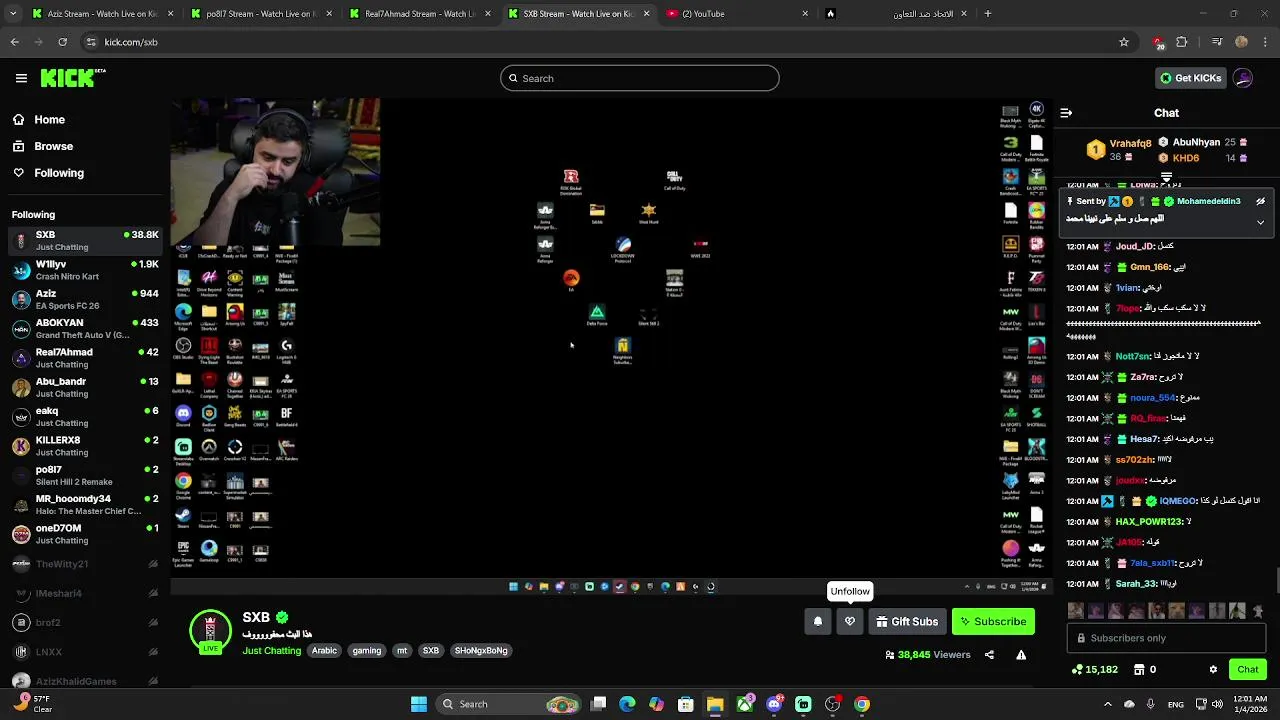This screenshot has width=1280, height=720.
Task: Open Windows Start menu
Action: coord(419,704)
